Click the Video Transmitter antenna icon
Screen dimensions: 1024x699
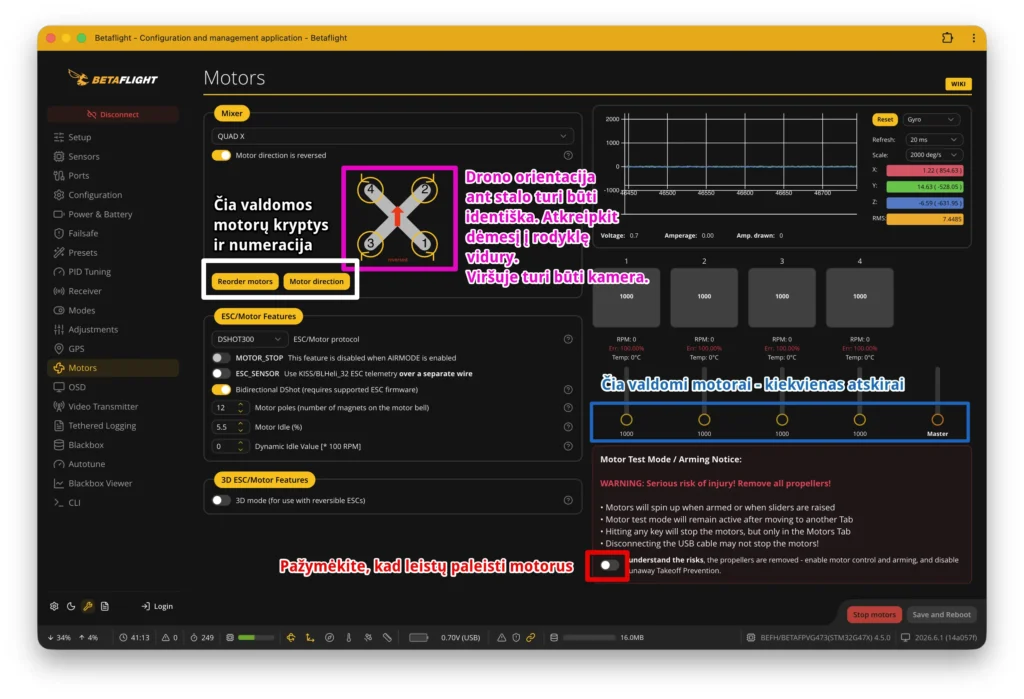[59, 406]
